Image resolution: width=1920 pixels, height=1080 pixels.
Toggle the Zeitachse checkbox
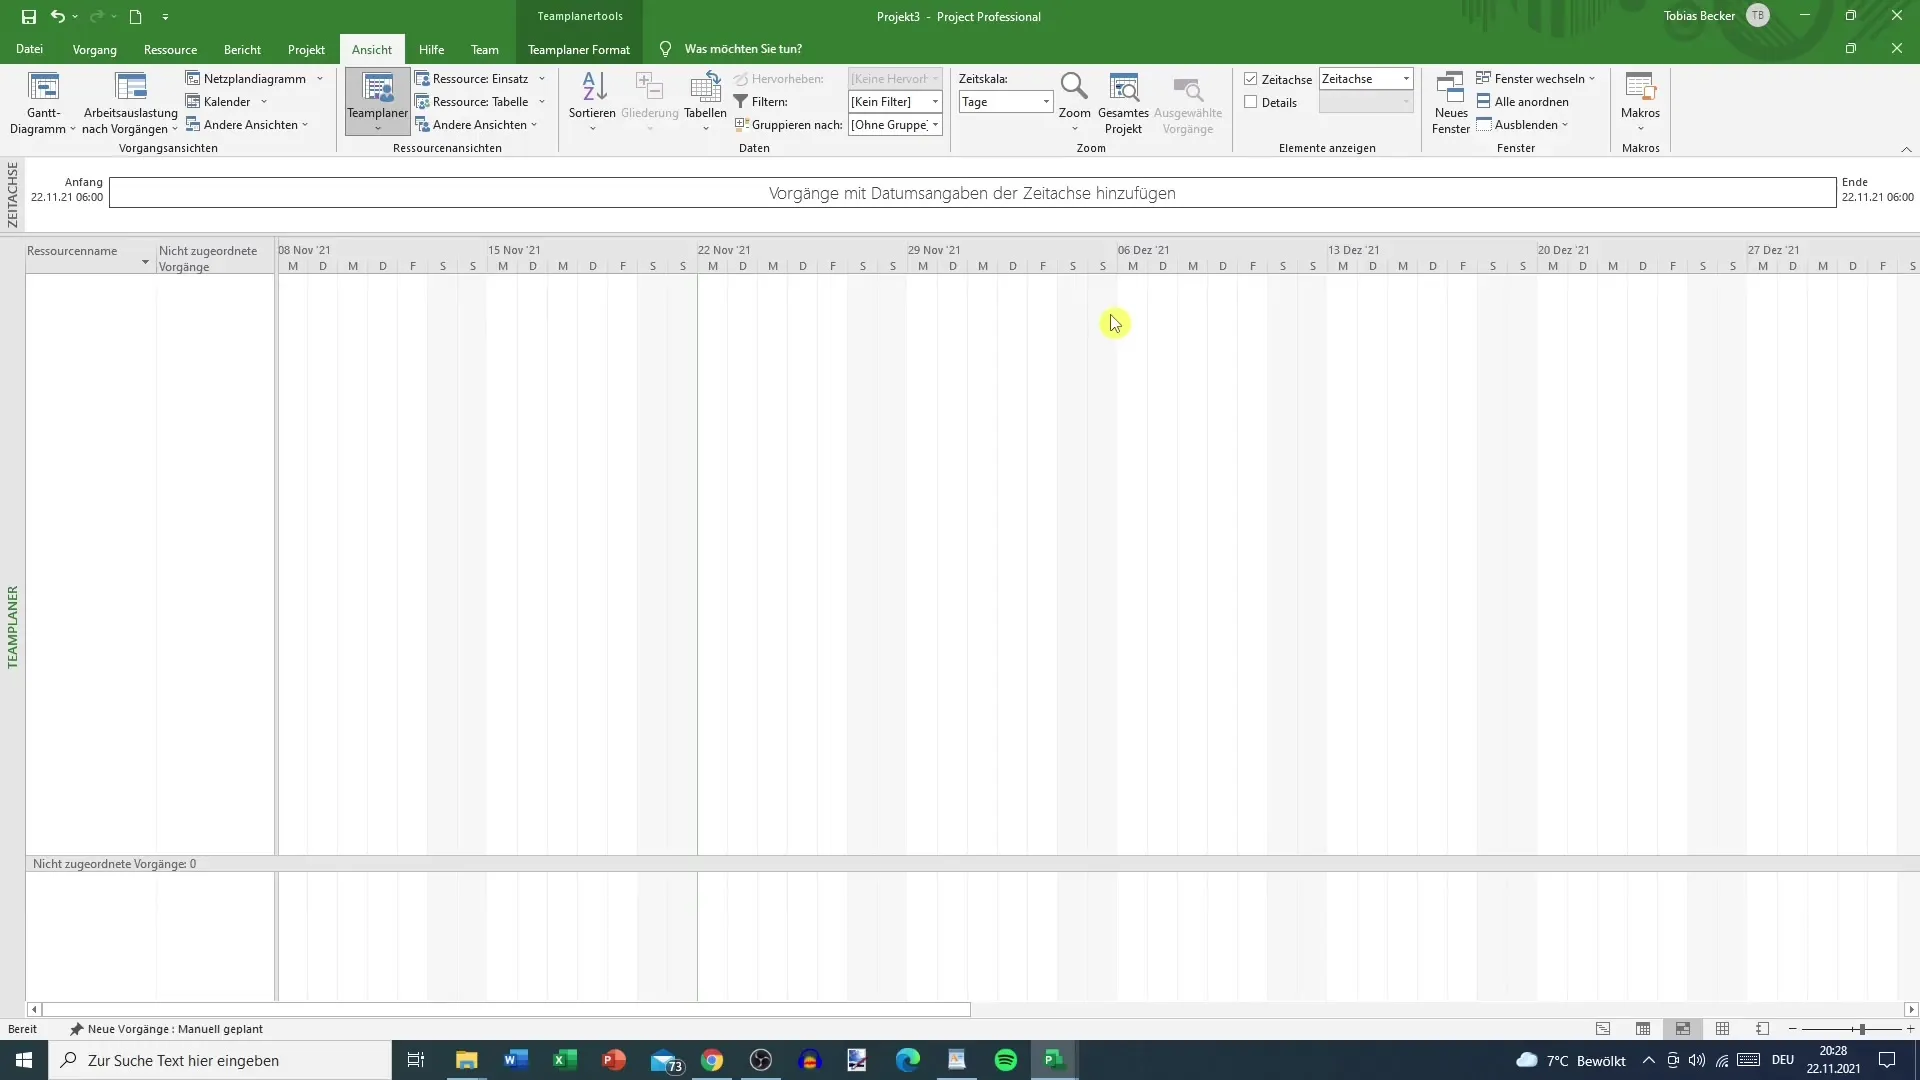(1250, 78)
